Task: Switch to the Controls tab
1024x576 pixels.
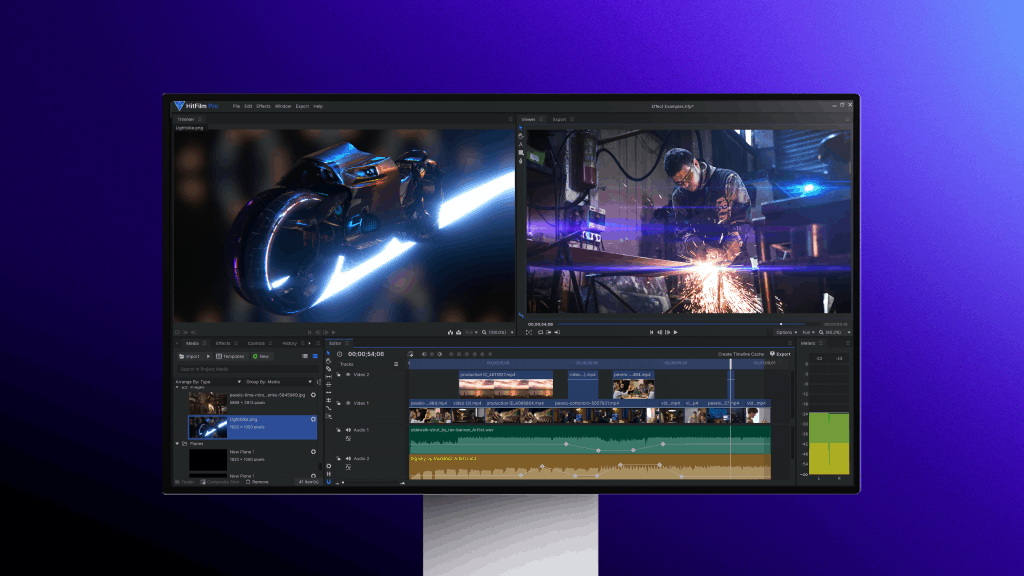Action: click(256, 343)
